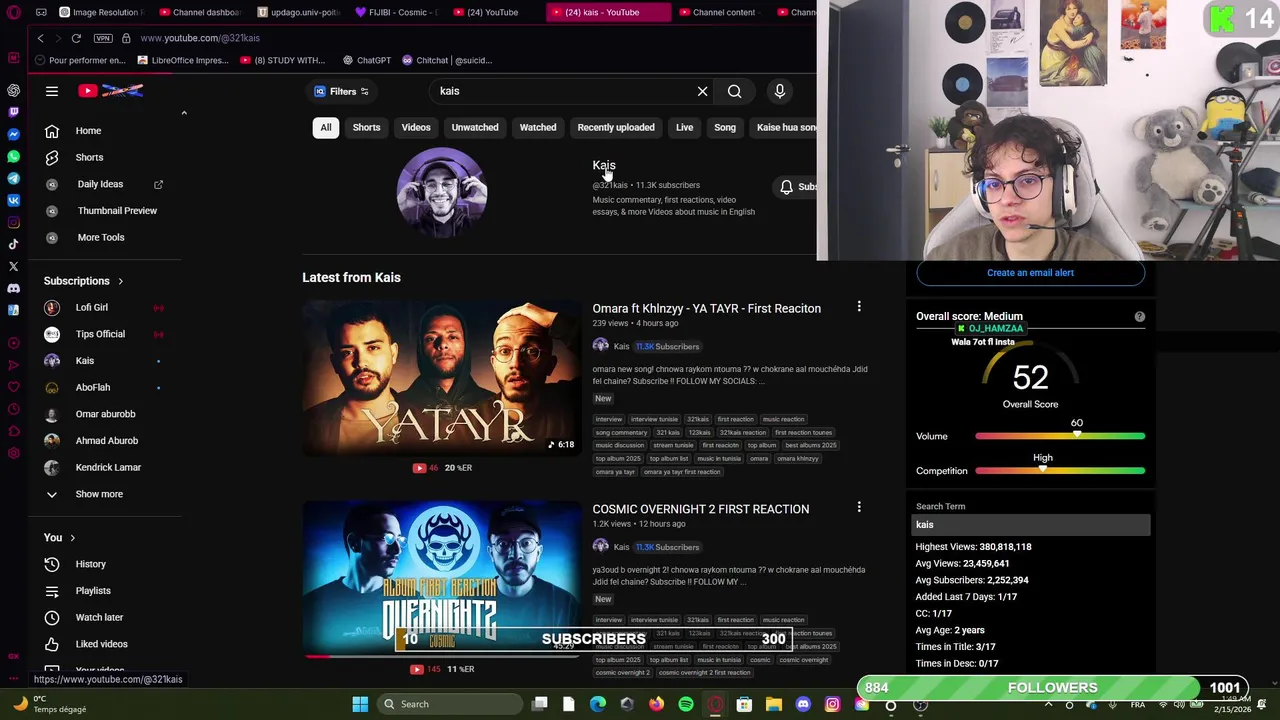Select the All filter chip

326,127
